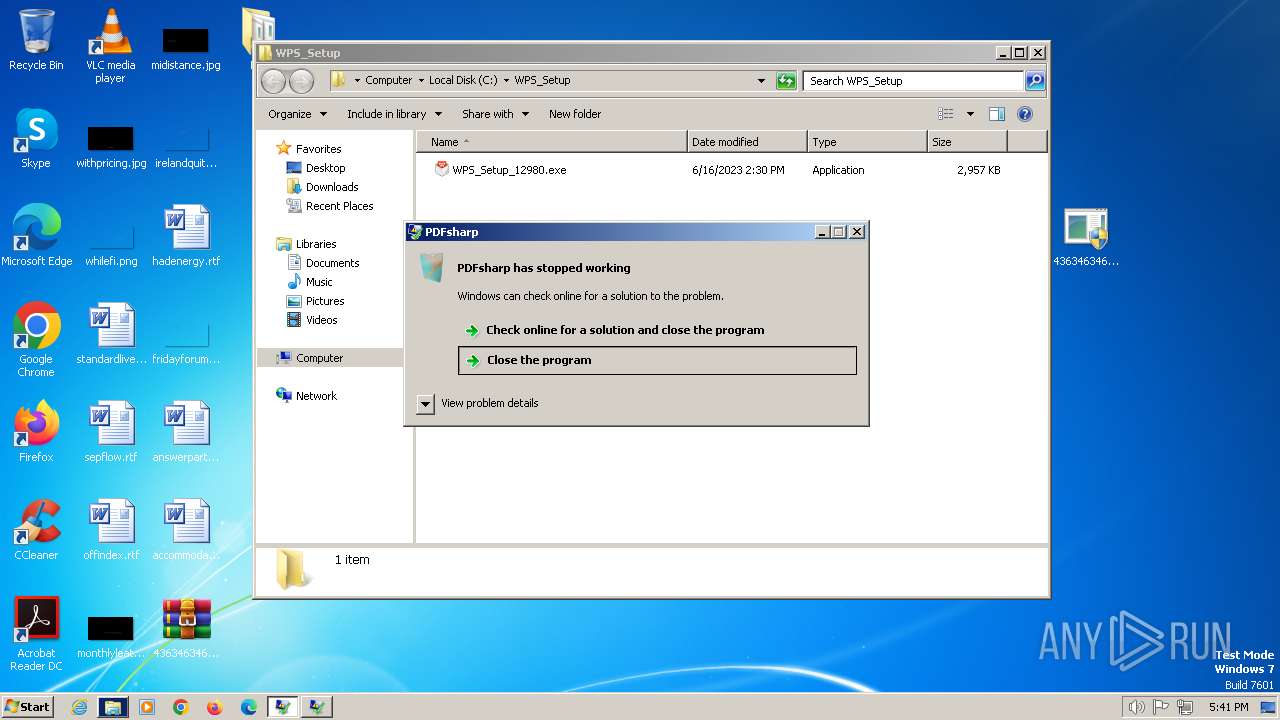The height and width of the screenshot is (720, 1280).
Task: Click Edge icon in taskbar
Action: 249,707
